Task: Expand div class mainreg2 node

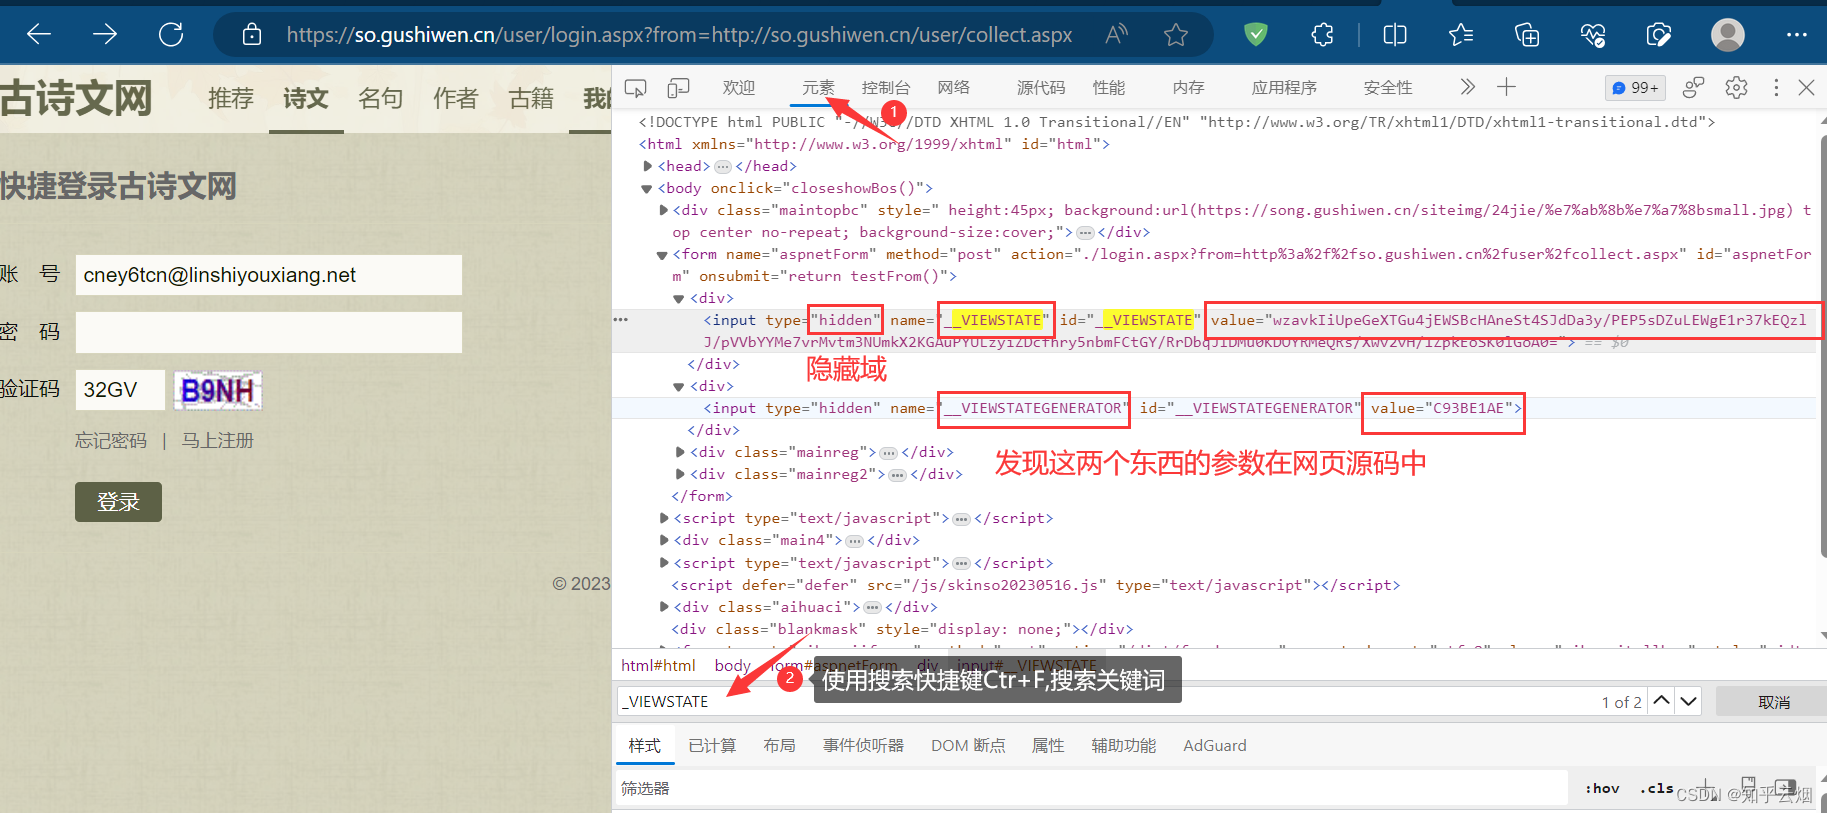Action: point(681,474)
